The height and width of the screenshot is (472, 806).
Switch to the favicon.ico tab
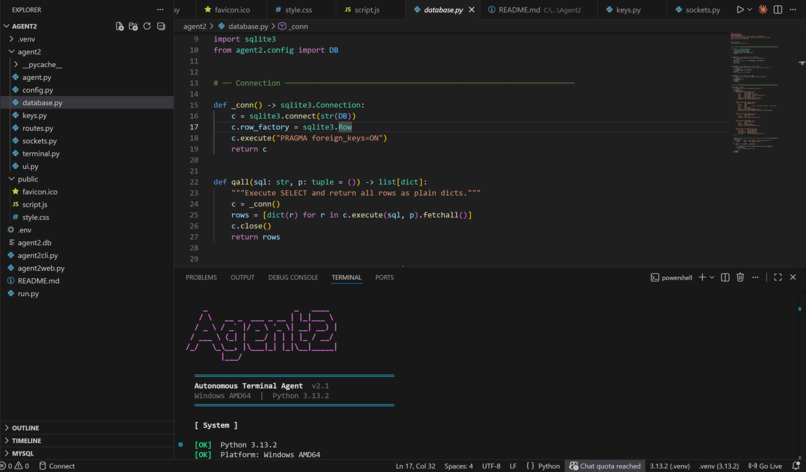click(x=227, y=10)
